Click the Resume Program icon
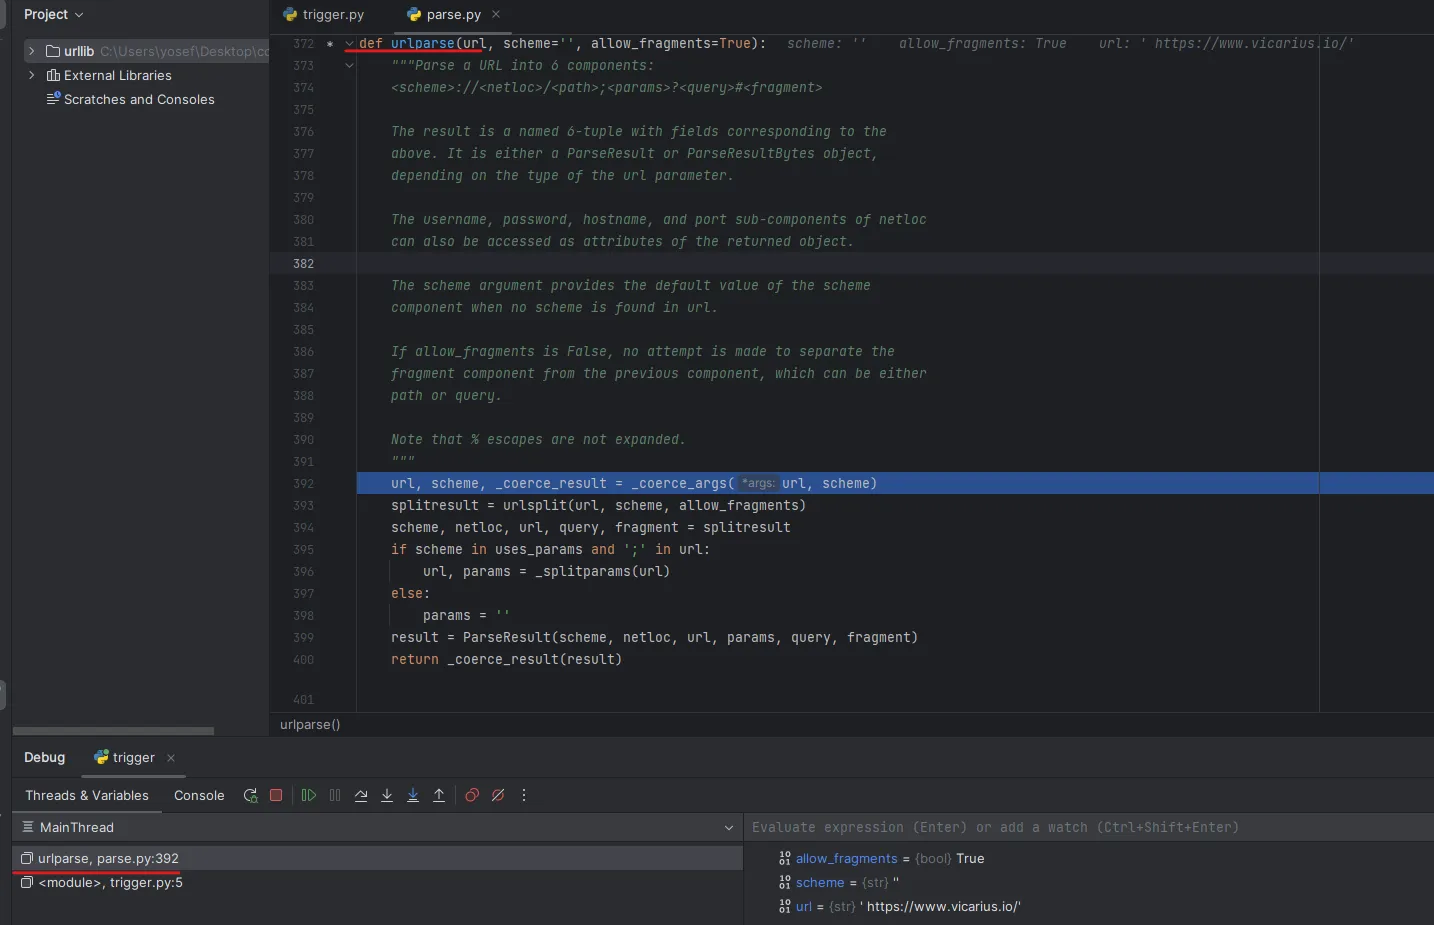 309,795
